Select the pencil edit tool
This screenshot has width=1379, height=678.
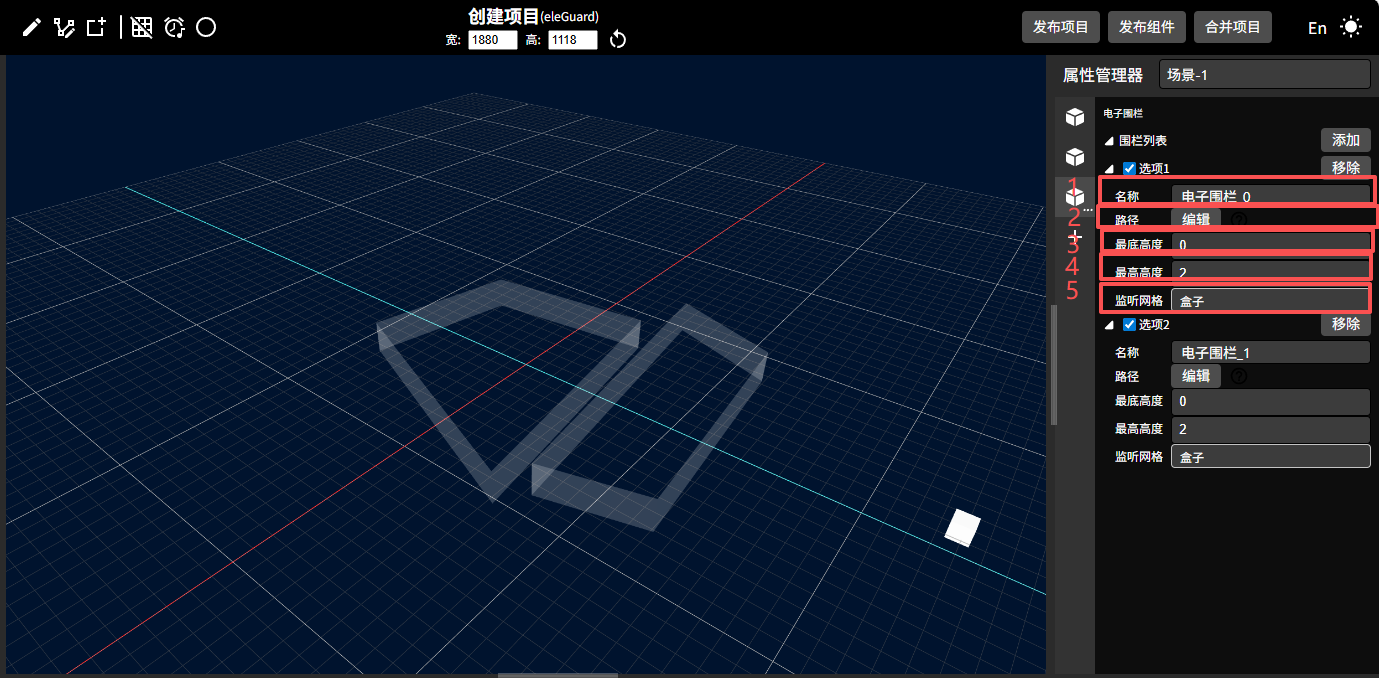coord(32,27)
